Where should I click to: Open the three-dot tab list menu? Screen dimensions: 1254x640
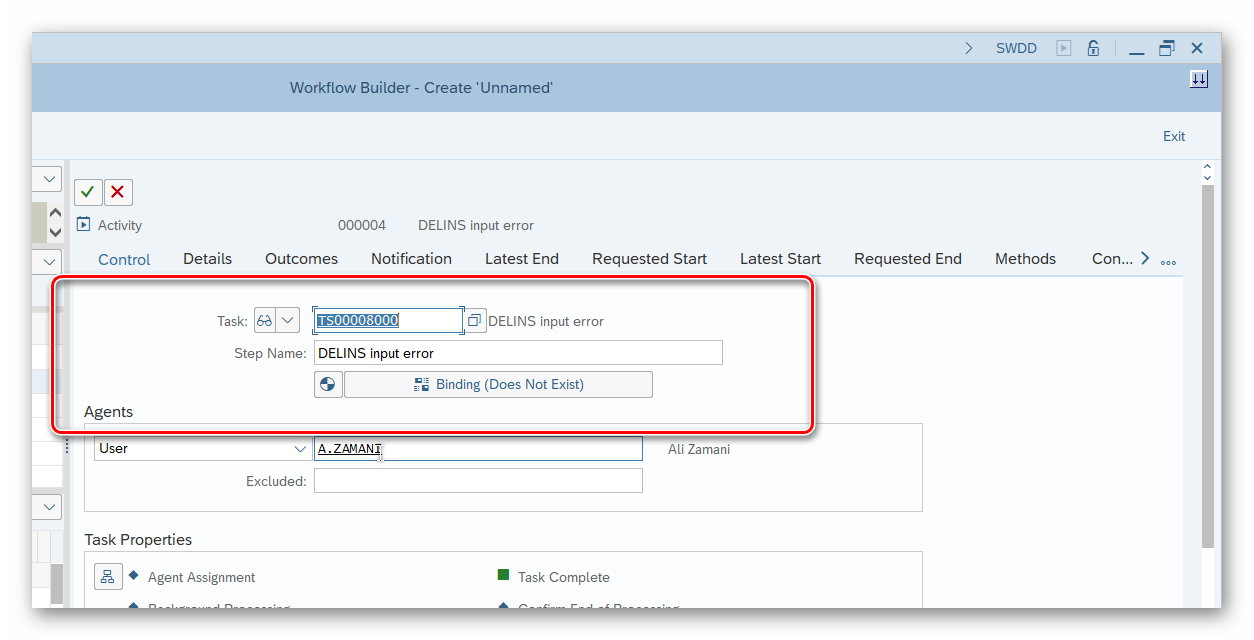point(1168,262)
